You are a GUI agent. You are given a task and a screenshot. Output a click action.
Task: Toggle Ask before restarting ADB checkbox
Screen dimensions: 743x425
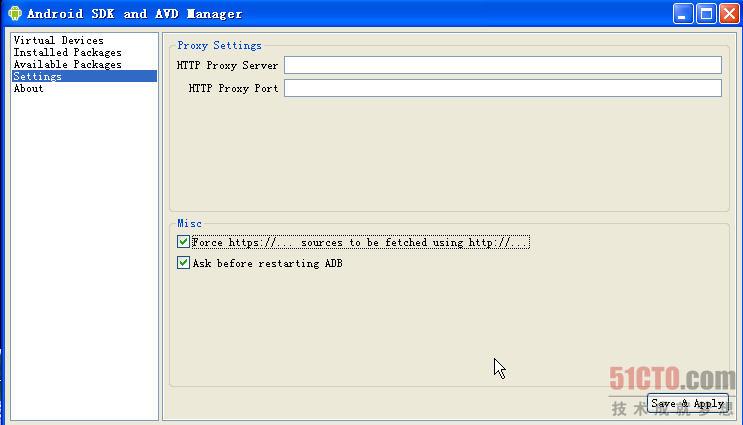[x=183, y=262]
